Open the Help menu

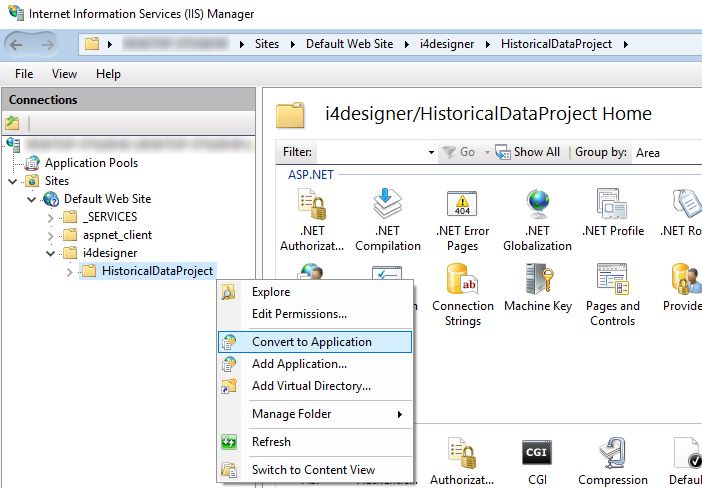(108, 74)
